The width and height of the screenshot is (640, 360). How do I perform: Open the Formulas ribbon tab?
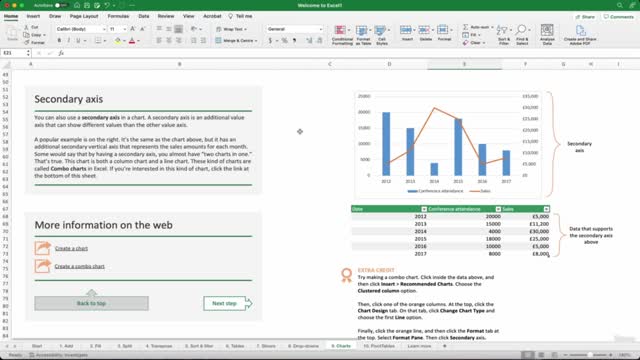(x=118, y=16)
